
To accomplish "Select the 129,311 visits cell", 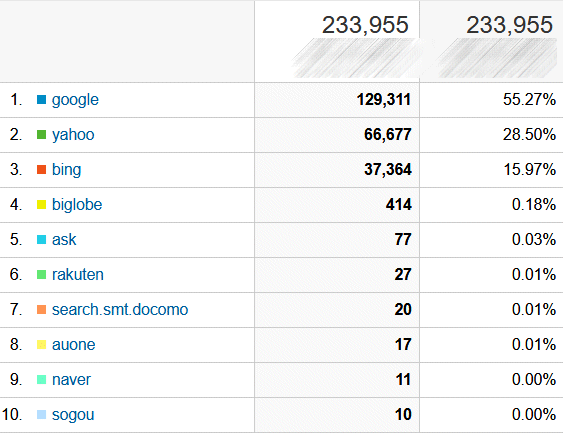I will coord(337,100).
